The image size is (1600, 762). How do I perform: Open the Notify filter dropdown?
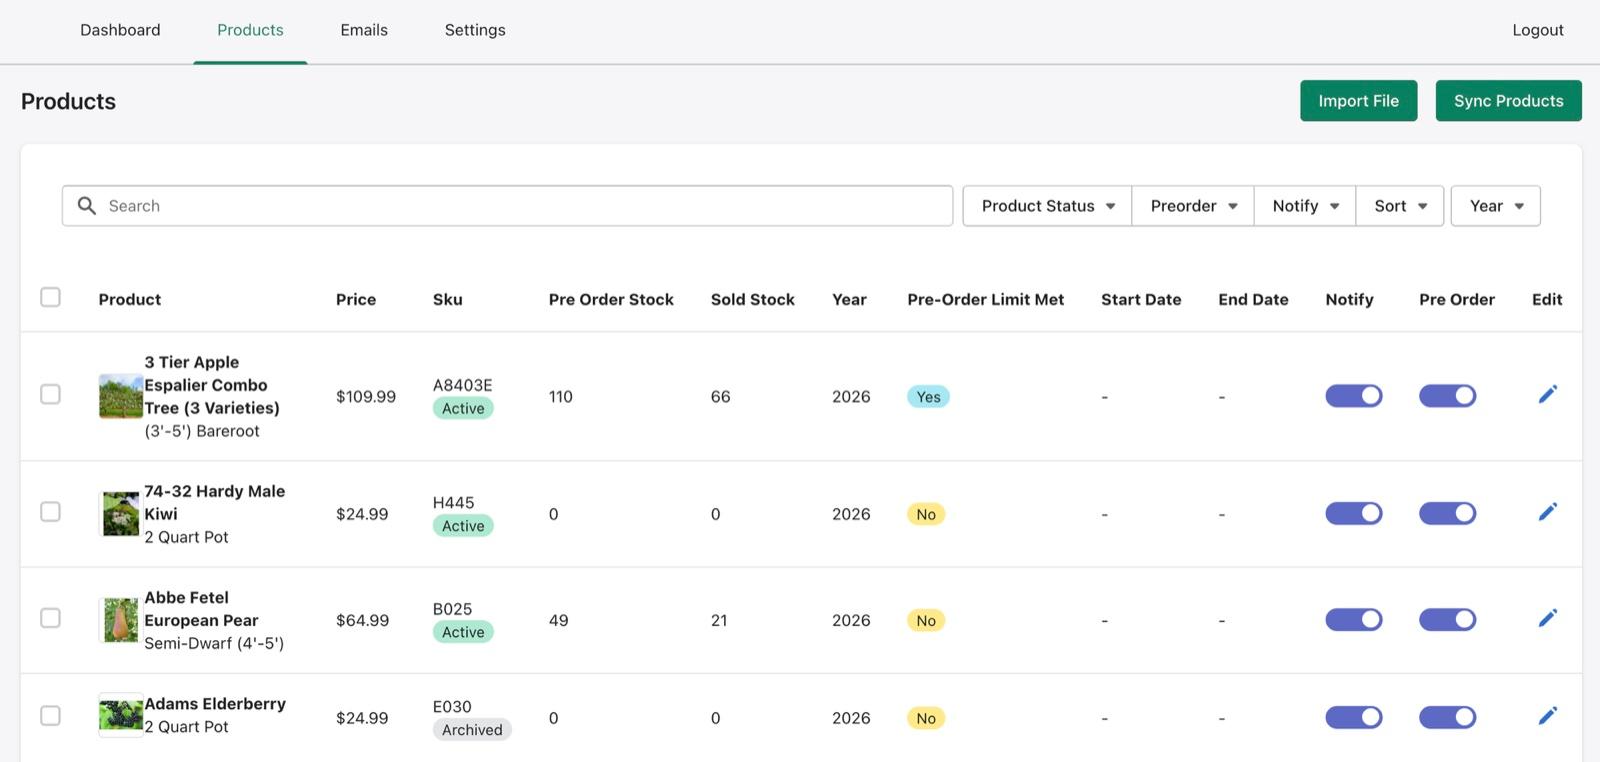pos(1305,206)
